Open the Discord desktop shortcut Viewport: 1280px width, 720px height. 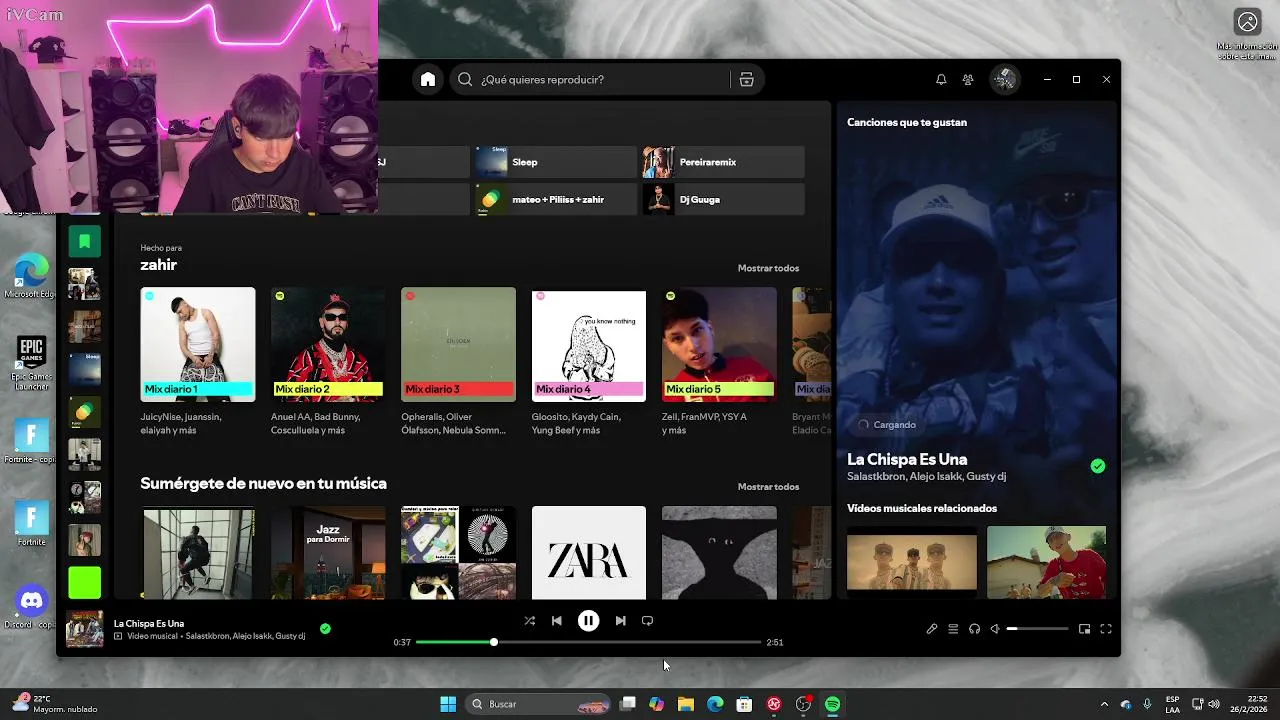click(31, 606)
